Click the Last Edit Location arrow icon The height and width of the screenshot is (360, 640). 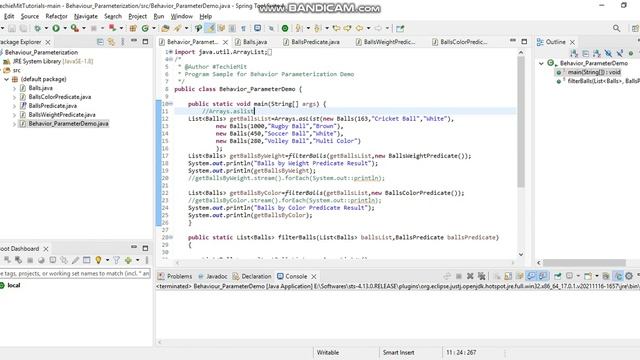[336, 28]
